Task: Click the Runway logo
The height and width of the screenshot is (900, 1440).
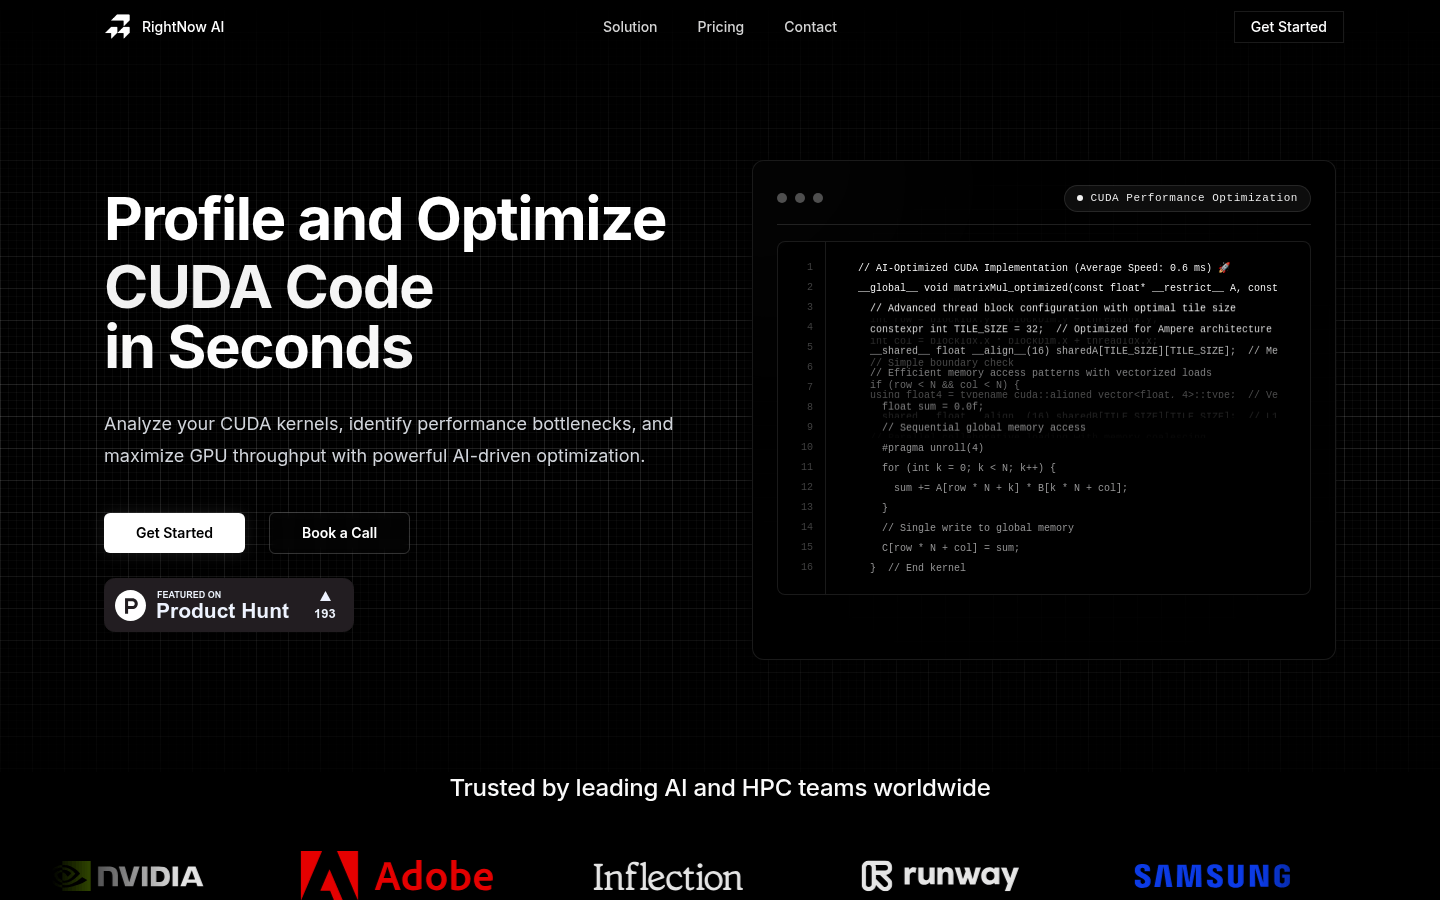Action: (x=940, y=876)
